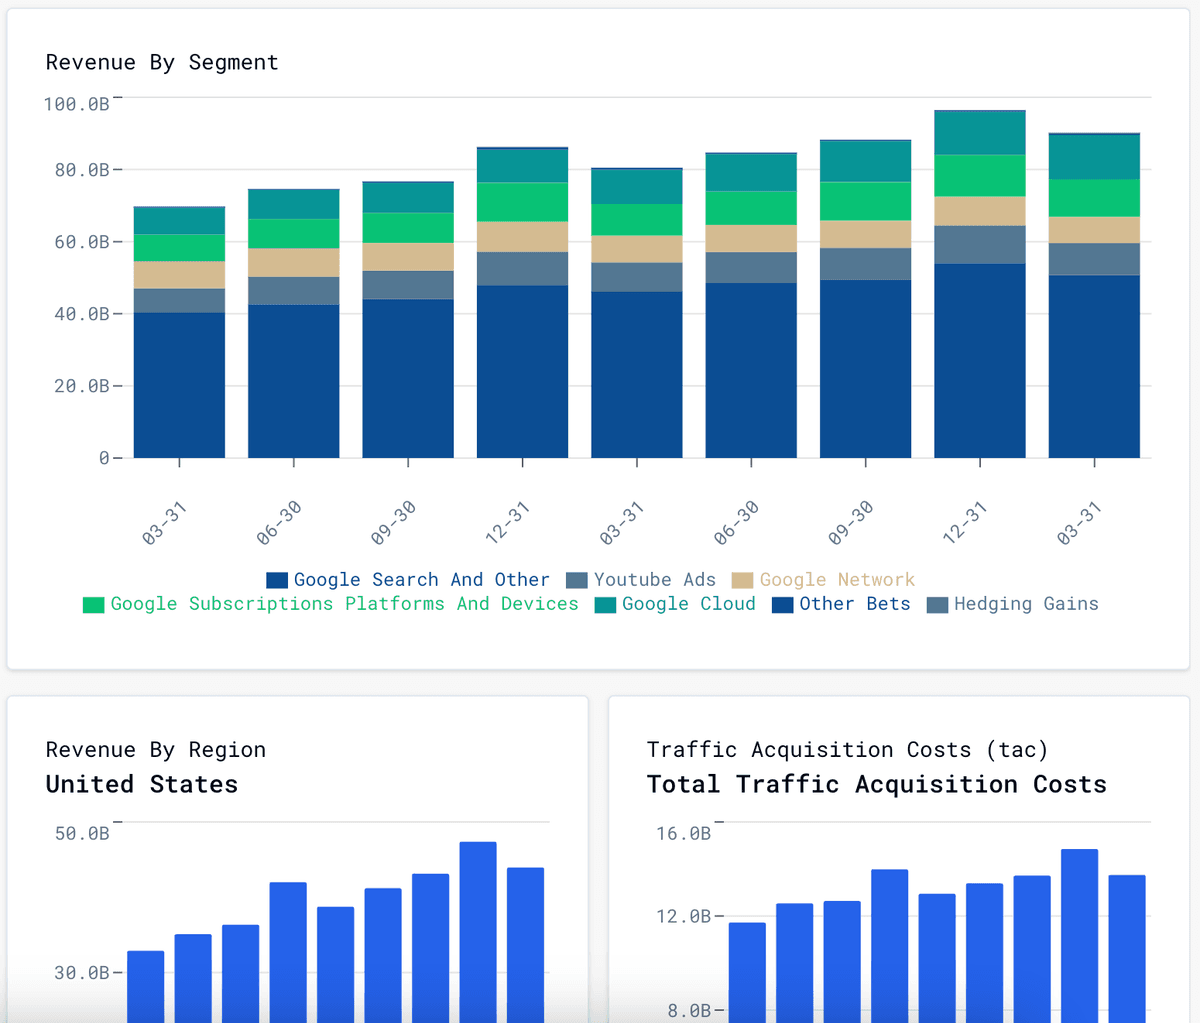Screen dimensions: 1200x1023
Task: Toggle the Google Network legend label
Action: click(837, 580)
